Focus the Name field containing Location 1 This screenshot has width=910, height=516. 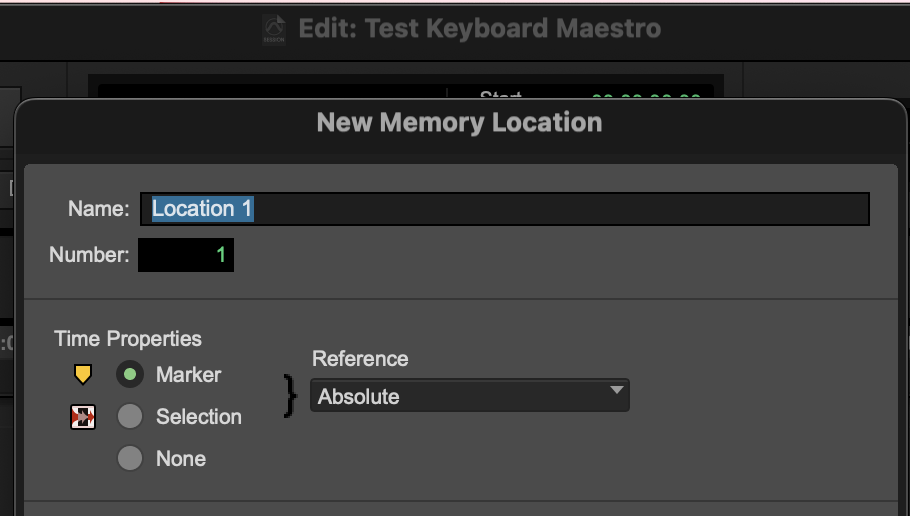505,209
